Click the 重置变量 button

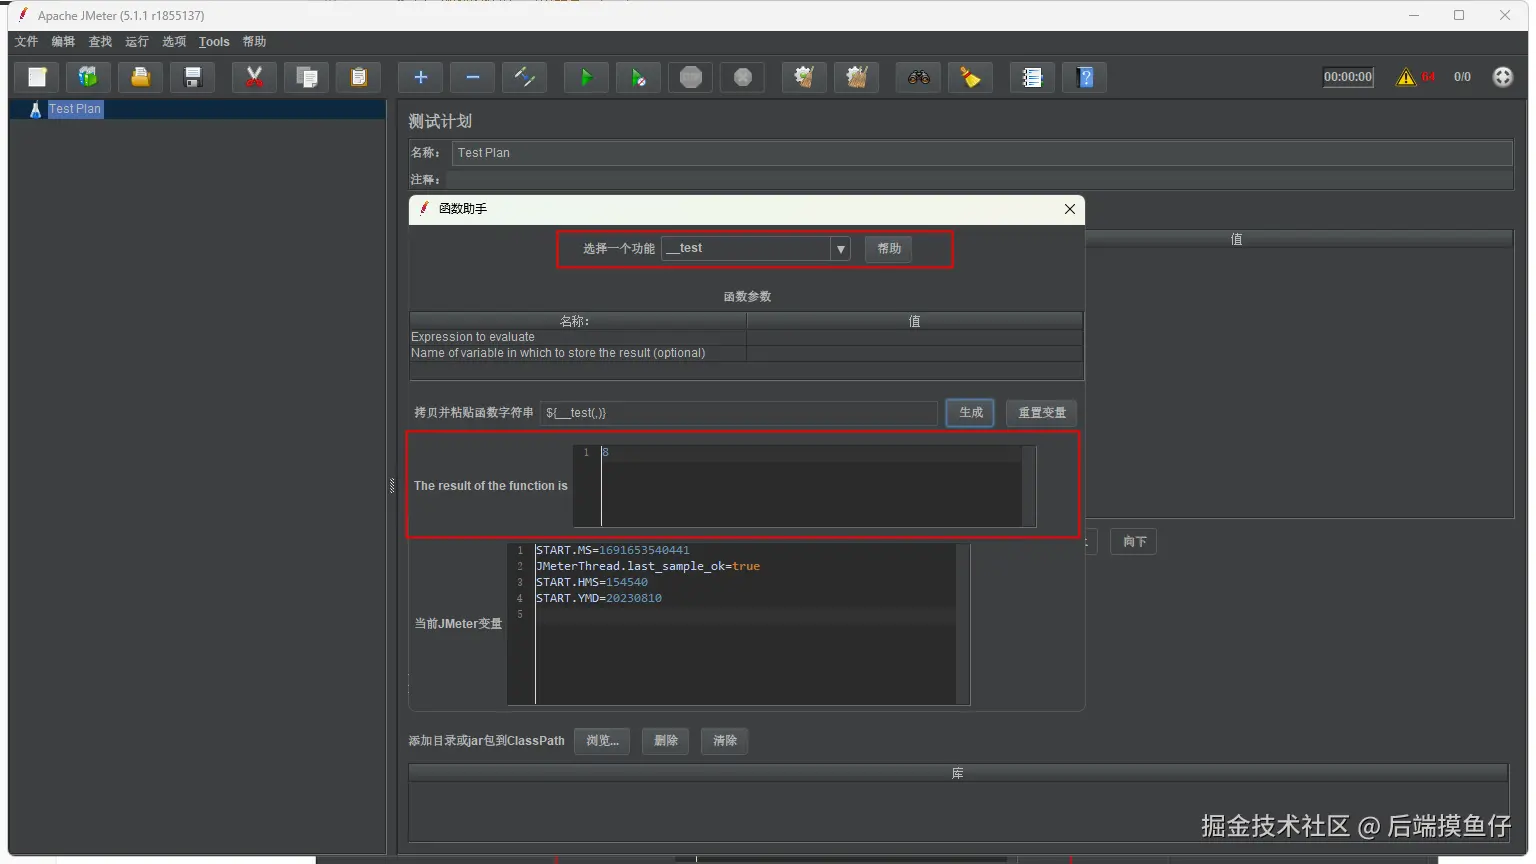(1042, 412)
